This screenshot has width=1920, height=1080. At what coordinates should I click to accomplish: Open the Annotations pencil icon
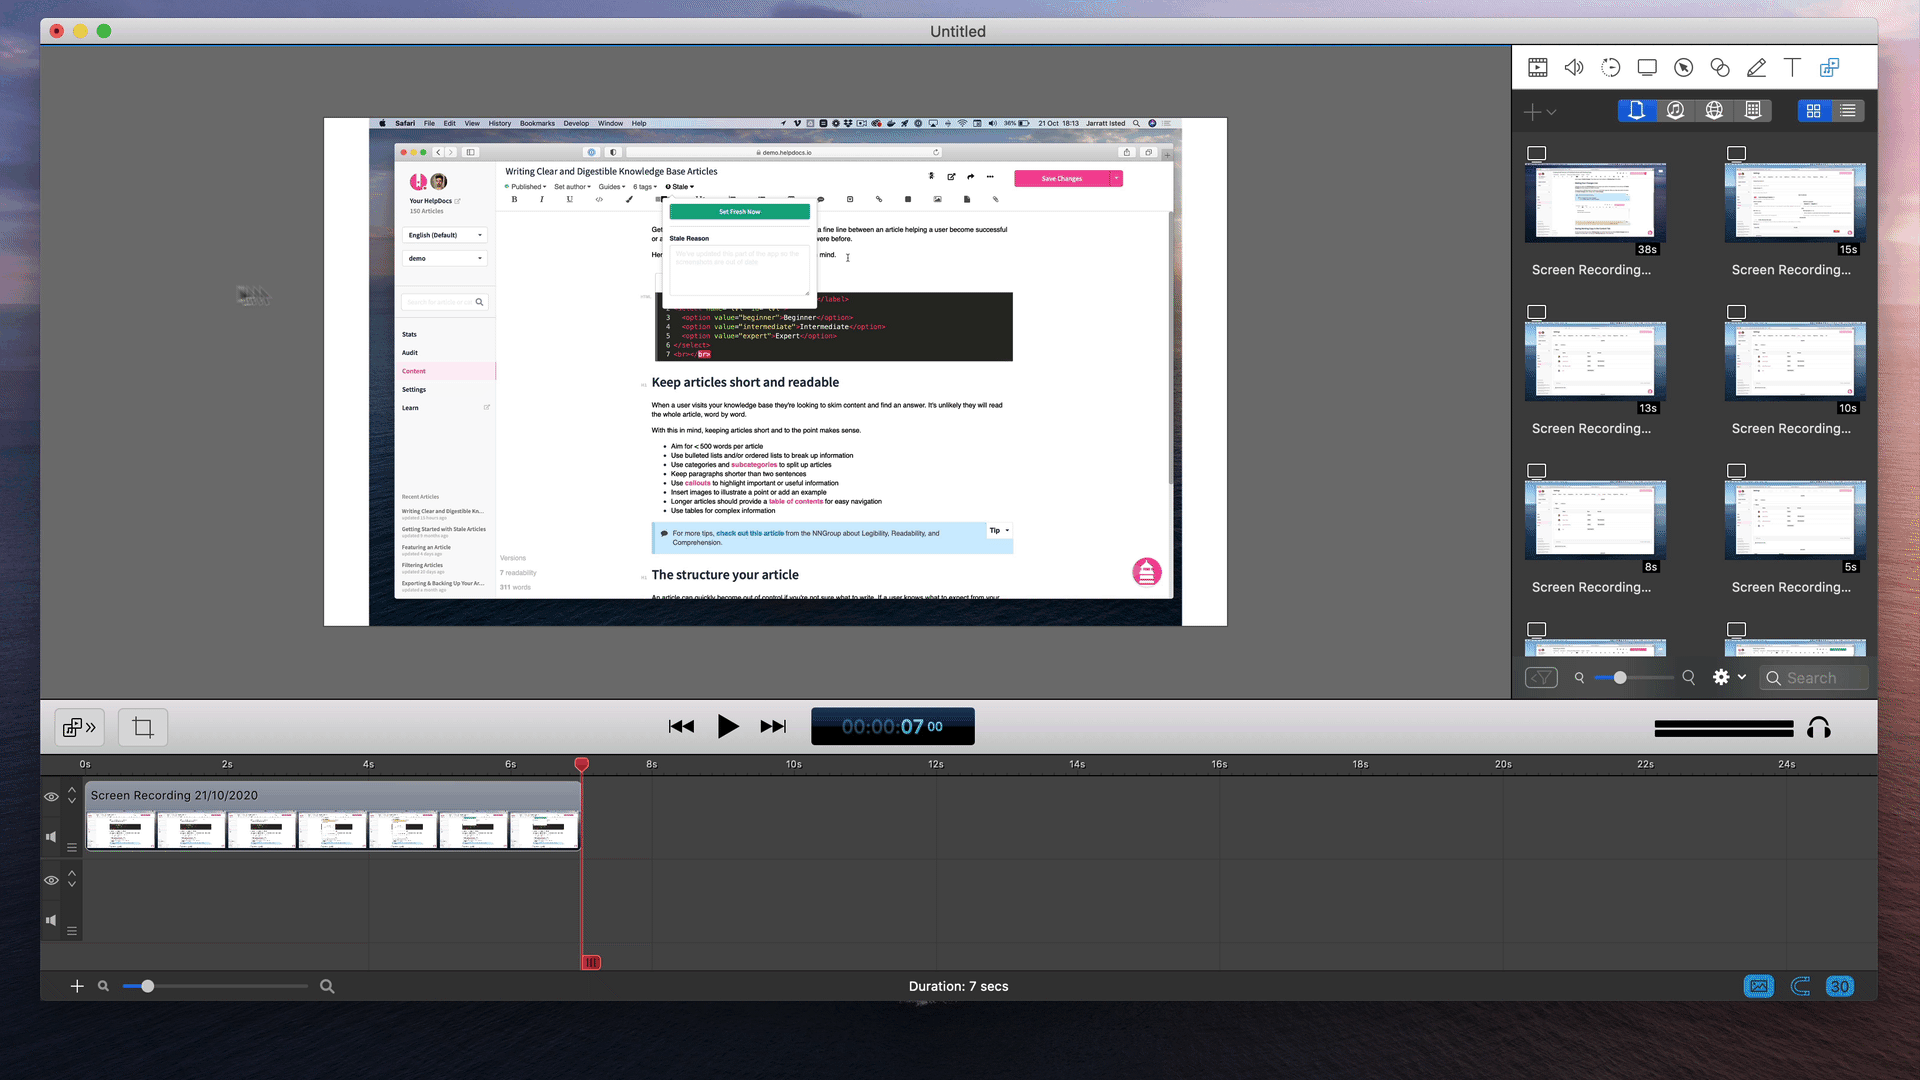click(x=1756, y=68)
